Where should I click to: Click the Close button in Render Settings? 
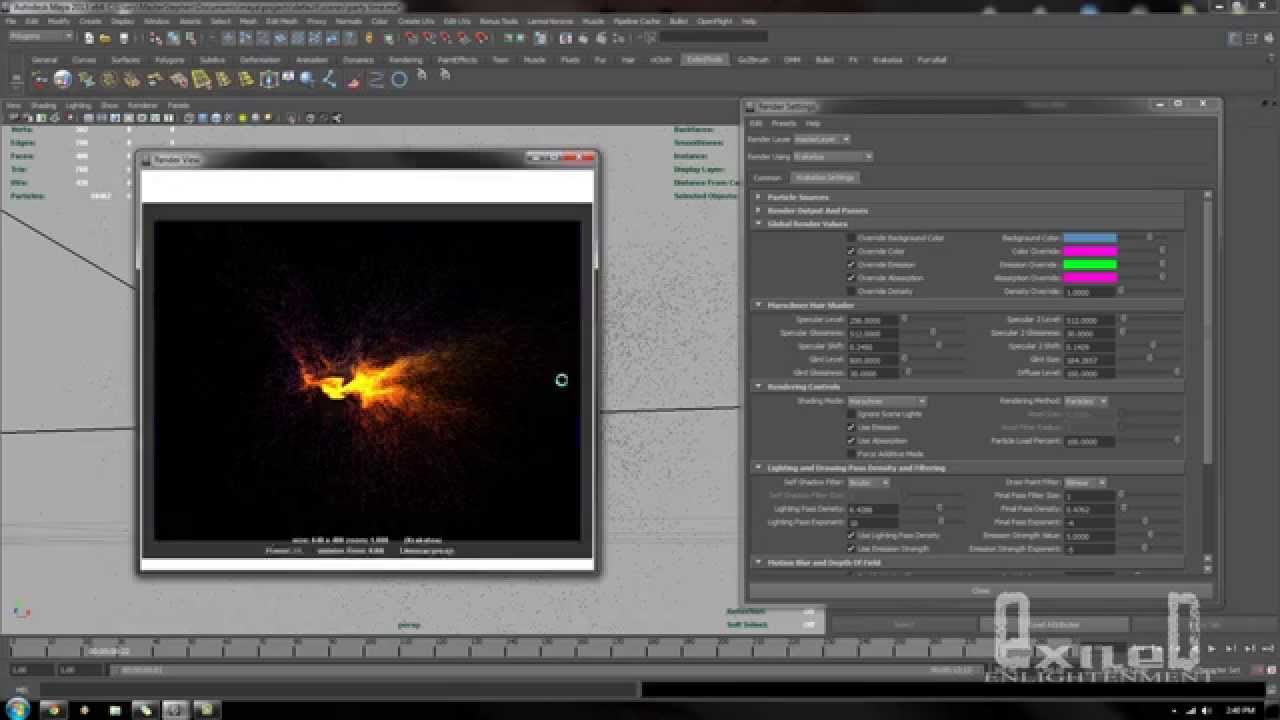(981, 590)
